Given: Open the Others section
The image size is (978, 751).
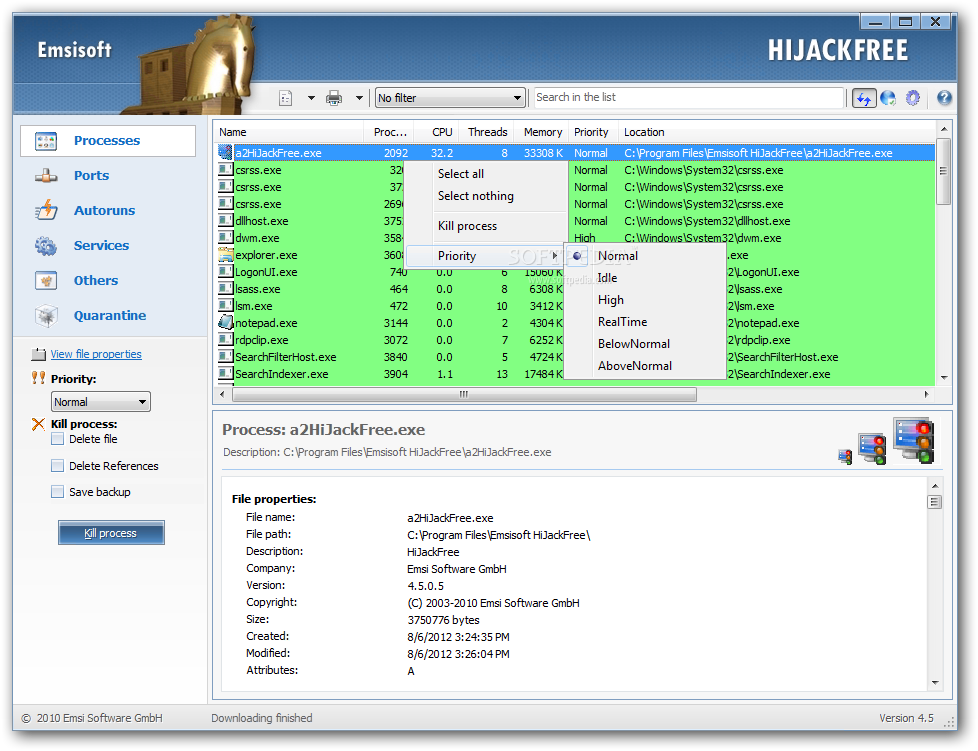Looking at the screenshot, I should (95, 280).
